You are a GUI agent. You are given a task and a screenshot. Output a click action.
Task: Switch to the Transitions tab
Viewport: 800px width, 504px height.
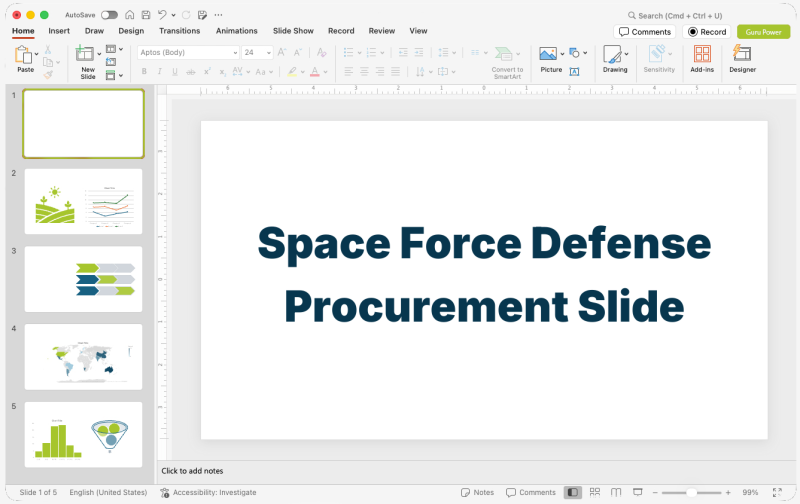click(180, 31)
